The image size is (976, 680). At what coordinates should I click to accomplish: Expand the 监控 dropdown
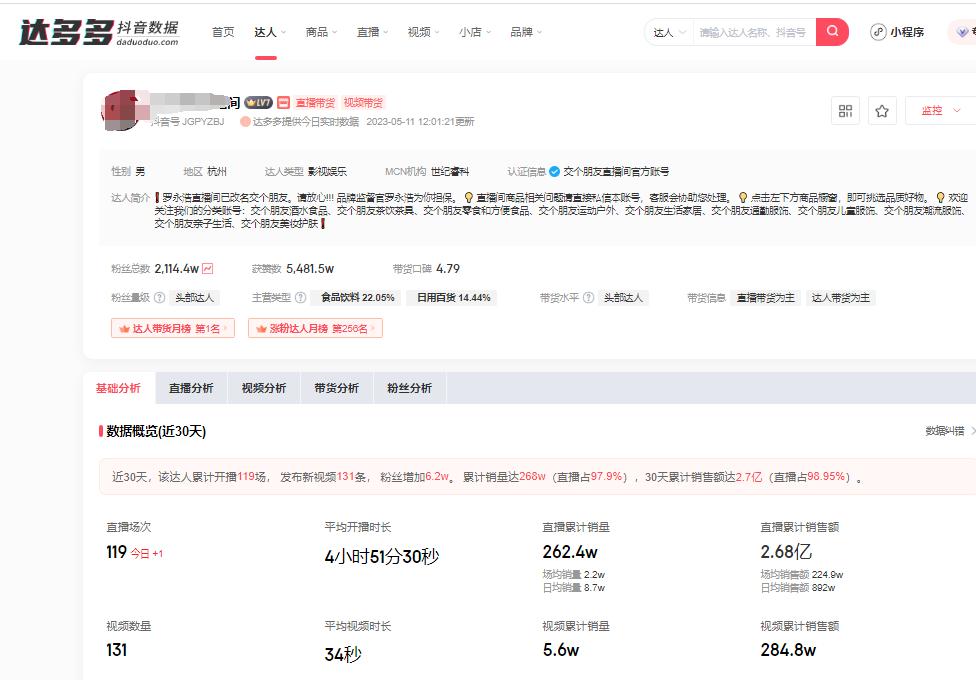coord(937,111)
